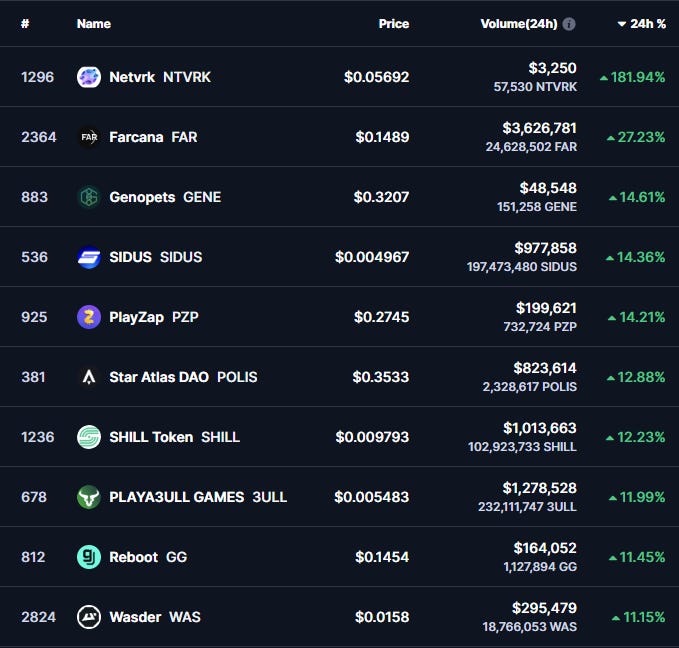This screenshot has height=648, width=679.
Task: Open the Reboot GG coin page
Action: [x=148, y=557]
